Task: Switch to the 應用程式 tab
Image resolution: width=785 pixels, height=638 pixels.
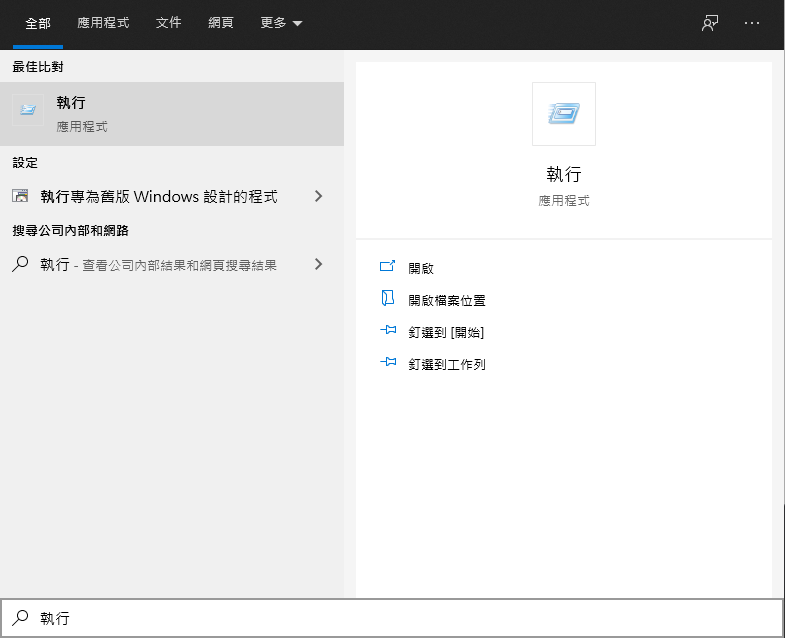Action: pos(103,23)
